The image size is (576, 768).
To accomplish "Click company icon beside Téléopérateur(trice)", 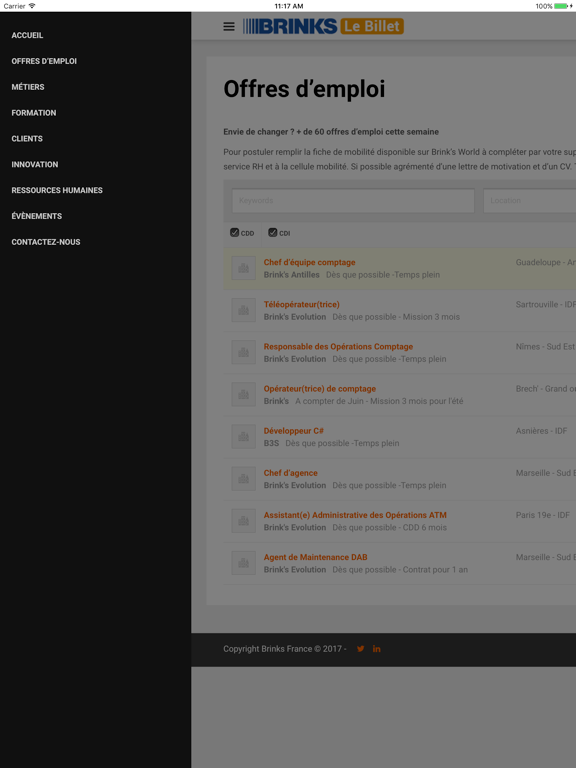I will pos(243,310).
